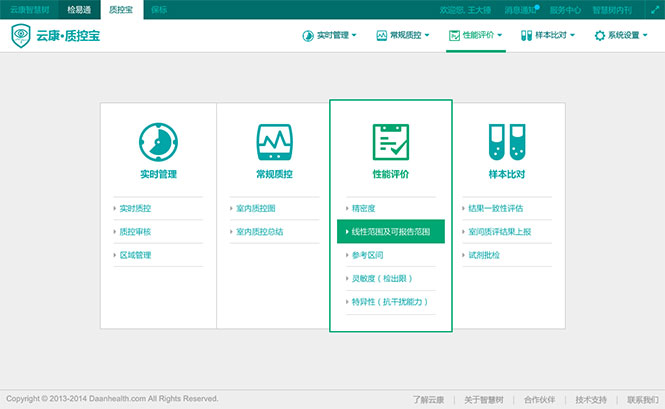Screen dimensions: 665x409
Task: Click the 样本比对 card title
Action: [x=507, y=174]
